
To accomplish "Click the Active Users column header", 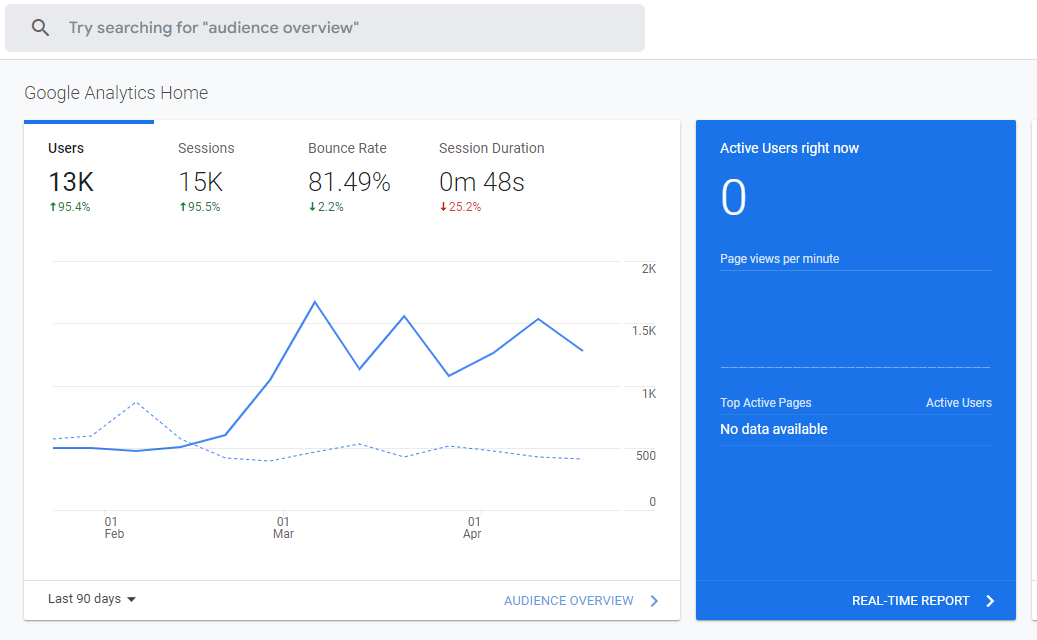I will point(959,403).
